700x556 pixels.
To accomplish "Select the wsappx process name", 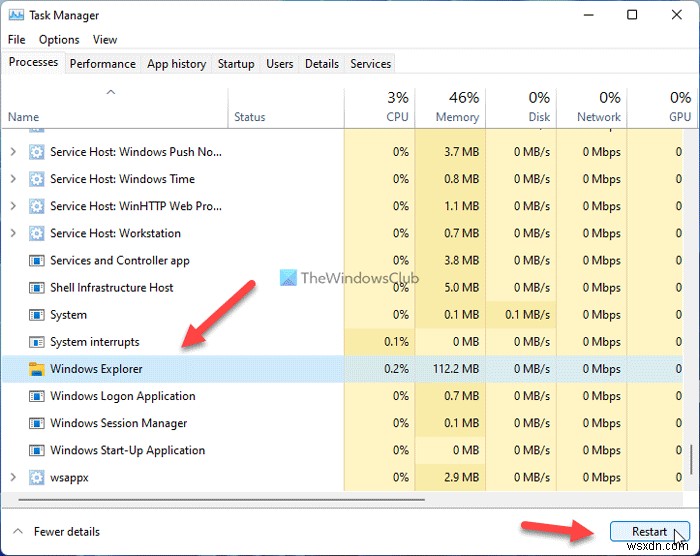I will point(69,478).
